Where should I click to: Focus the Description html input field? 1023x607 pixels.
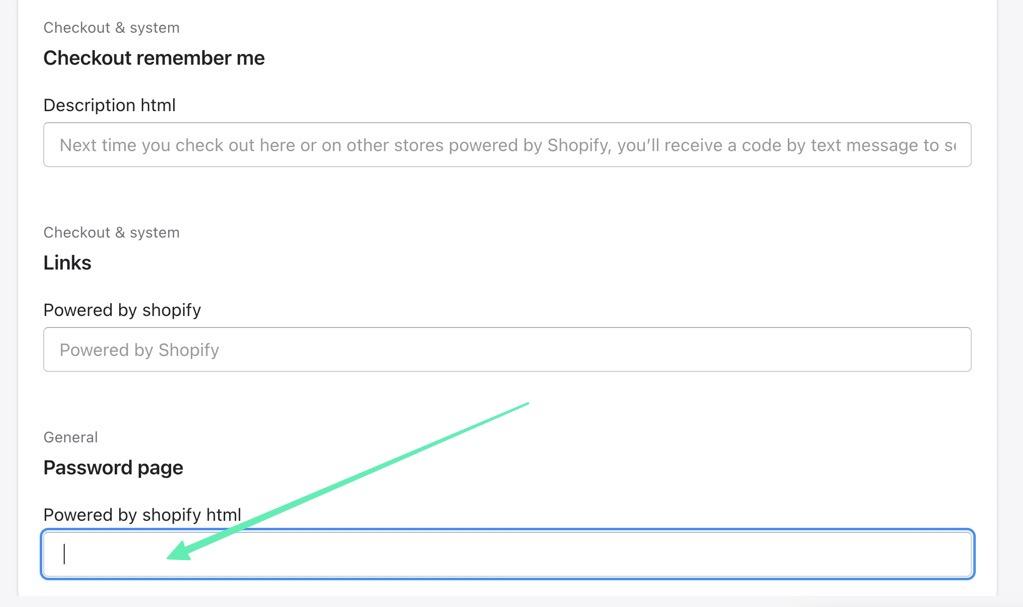pyautogui.click(x=507, y=145)
